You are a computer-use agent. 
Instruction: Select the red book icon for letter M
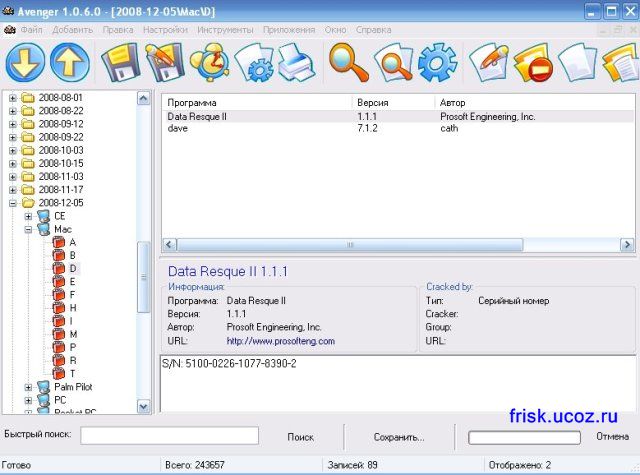pos(59,334)
